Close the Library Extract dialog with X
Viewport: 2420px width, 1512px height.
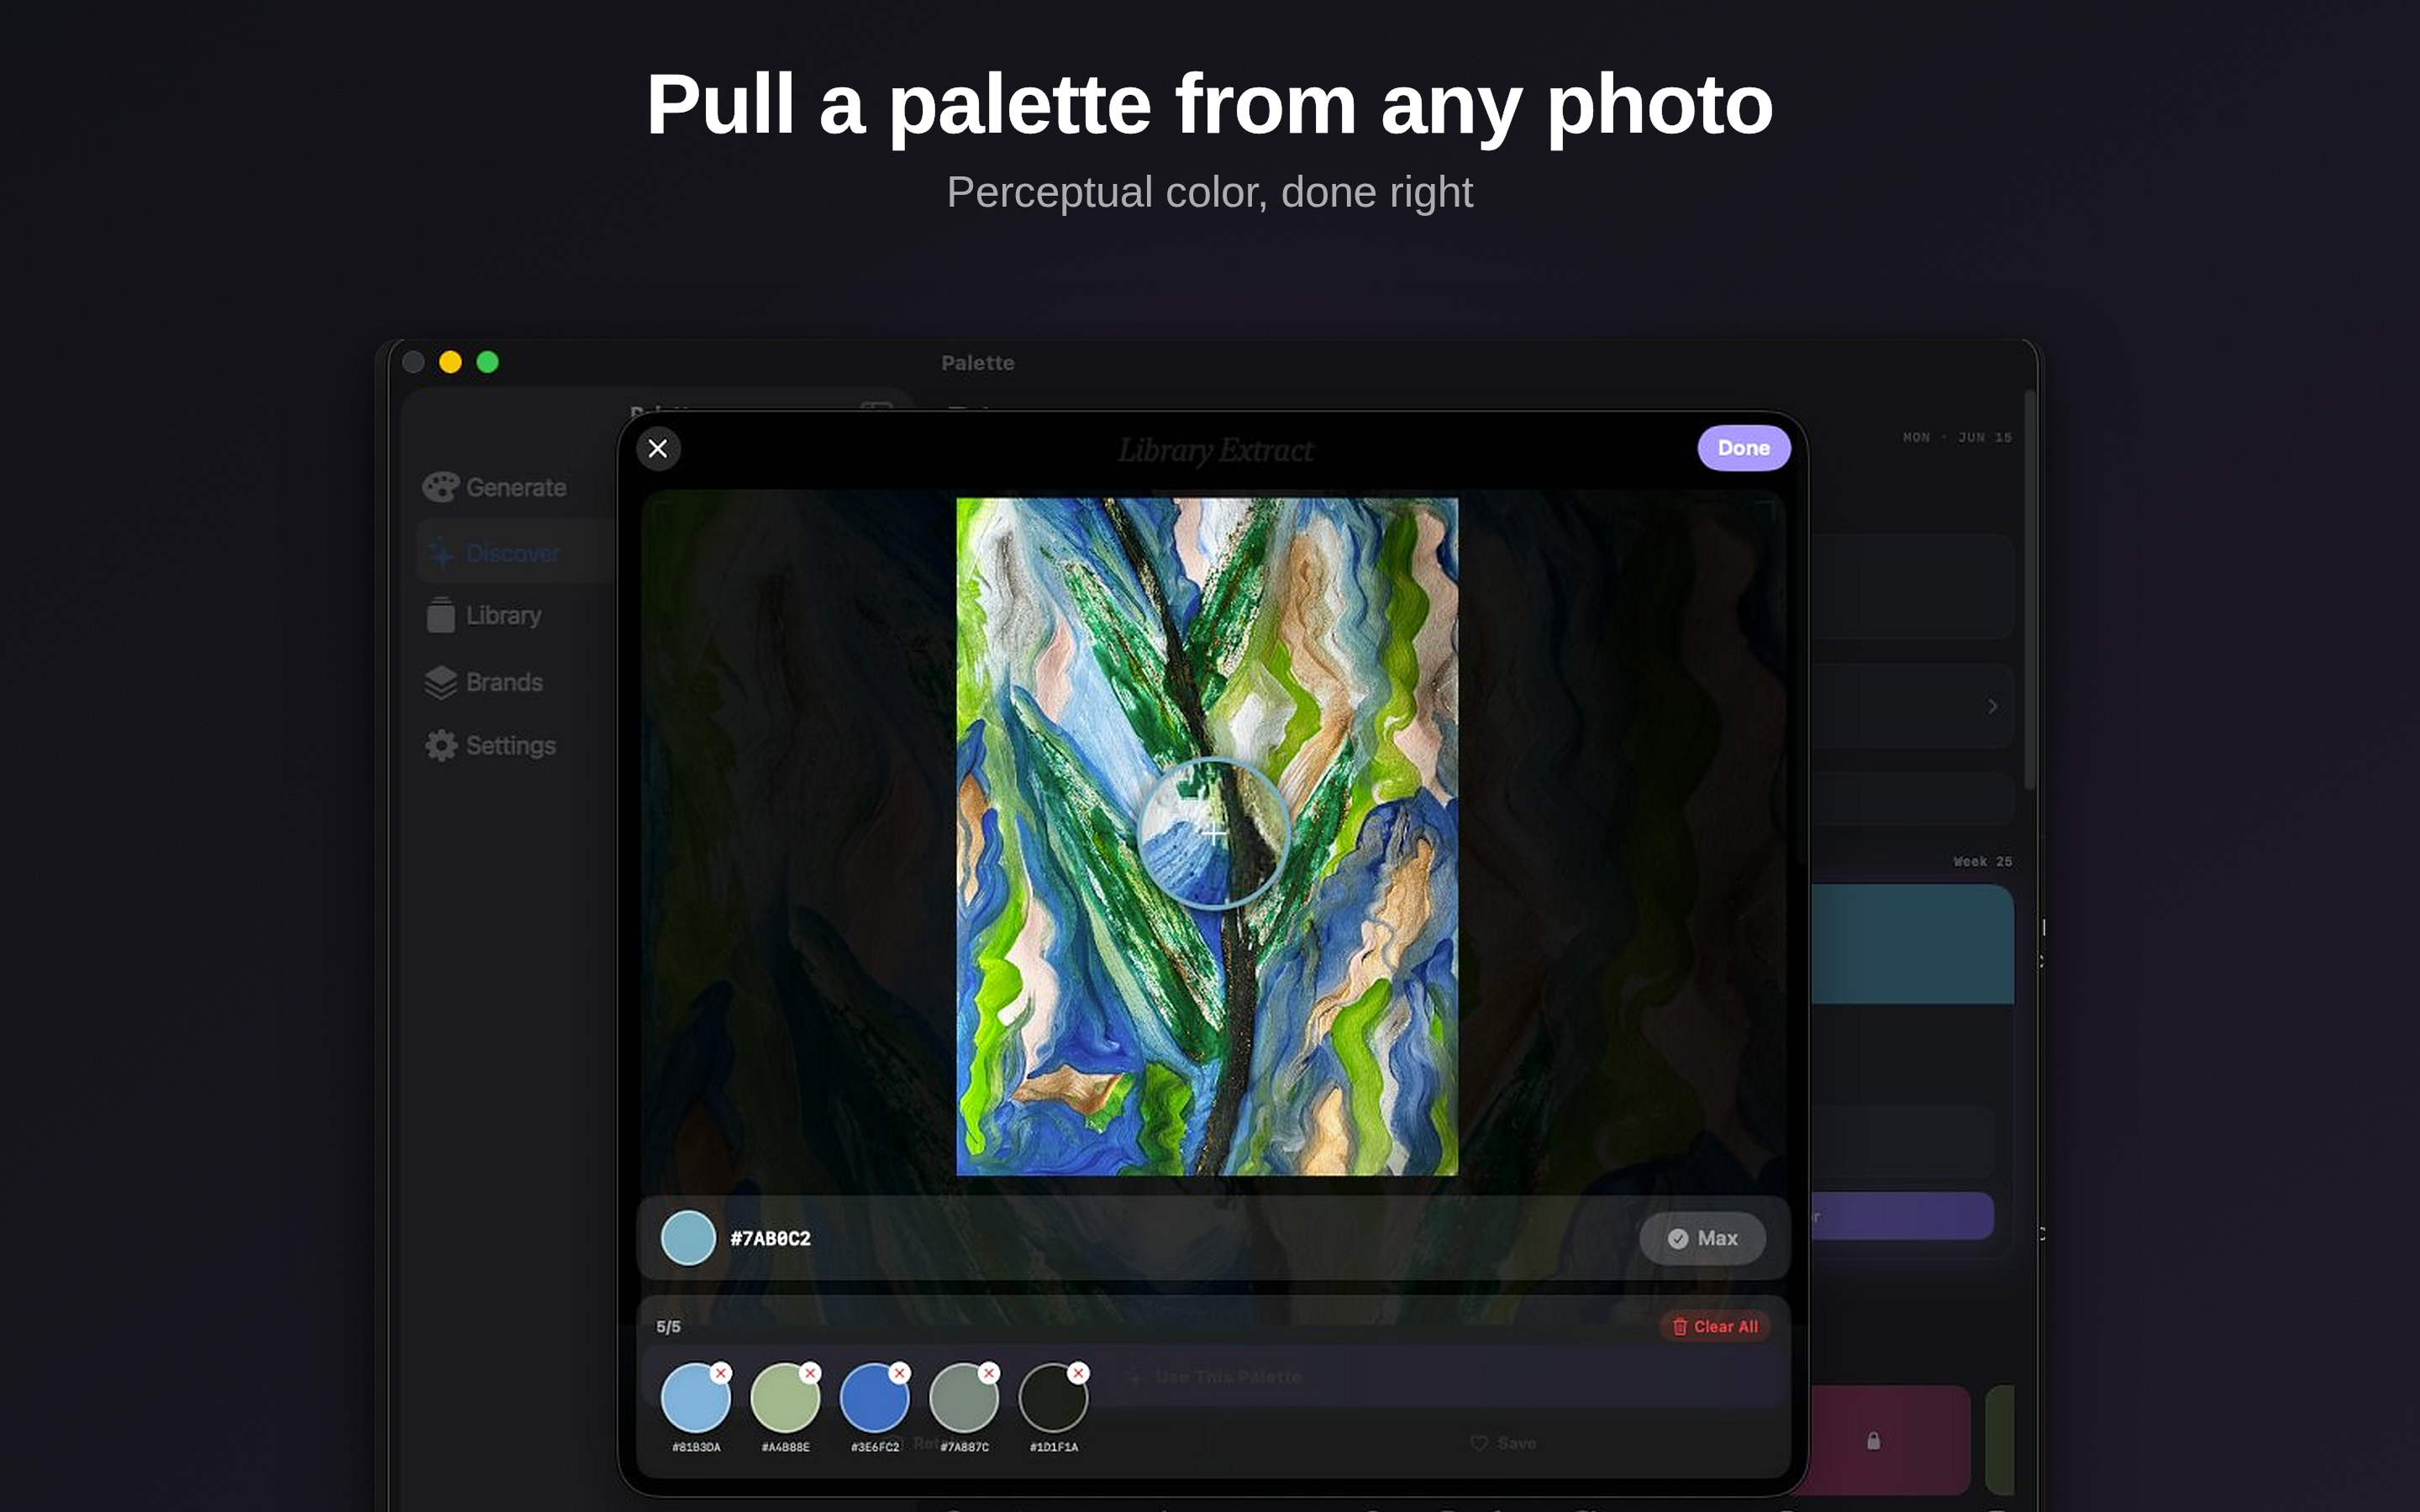658,448
